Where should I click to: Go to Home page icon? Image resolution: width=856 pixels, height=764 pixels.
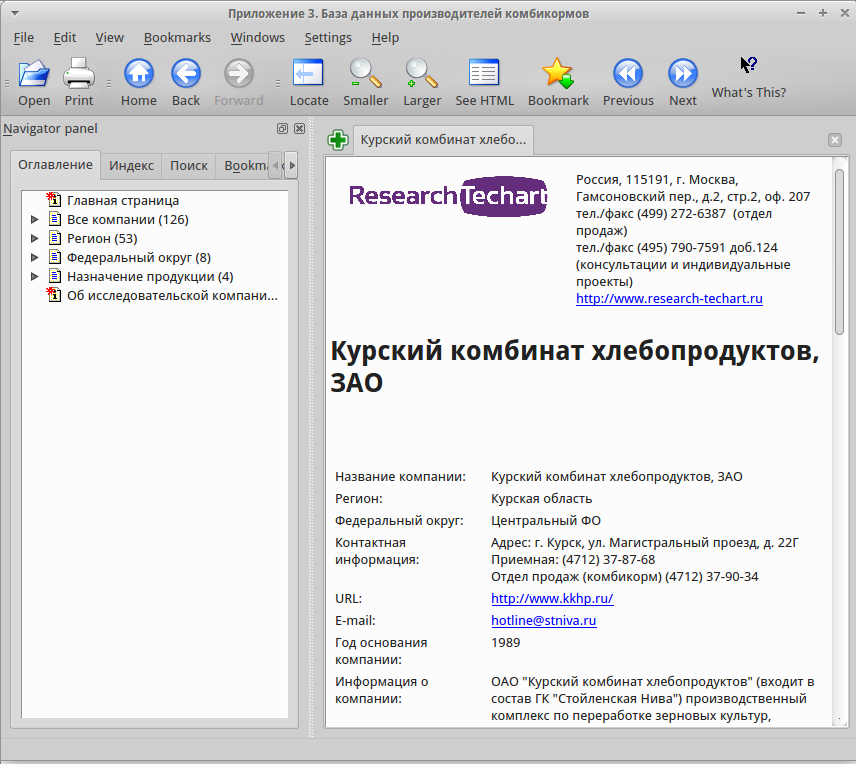[x=139, y=74]
